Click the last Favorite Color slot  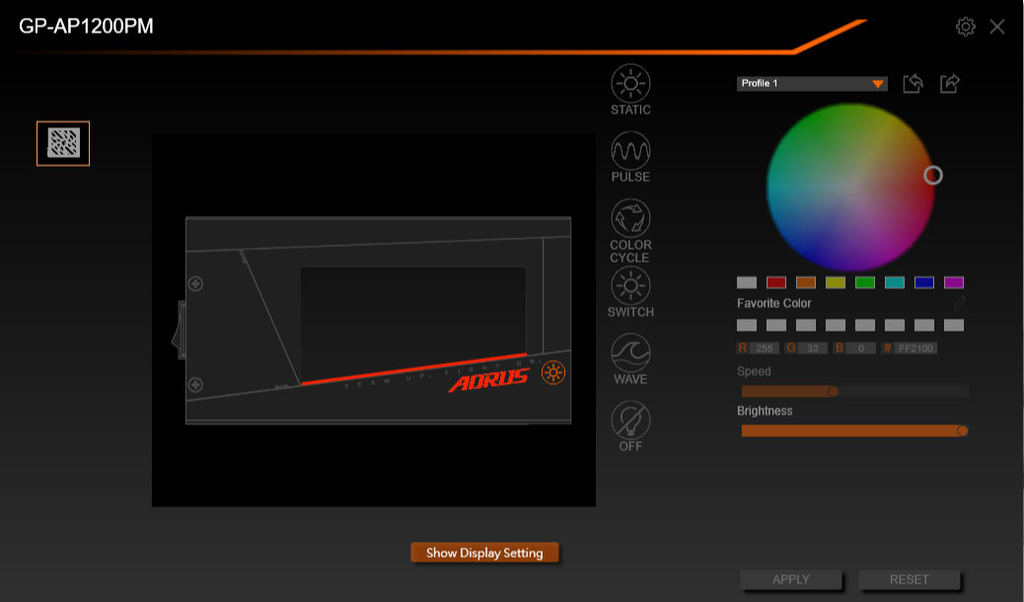click(953, 325)
